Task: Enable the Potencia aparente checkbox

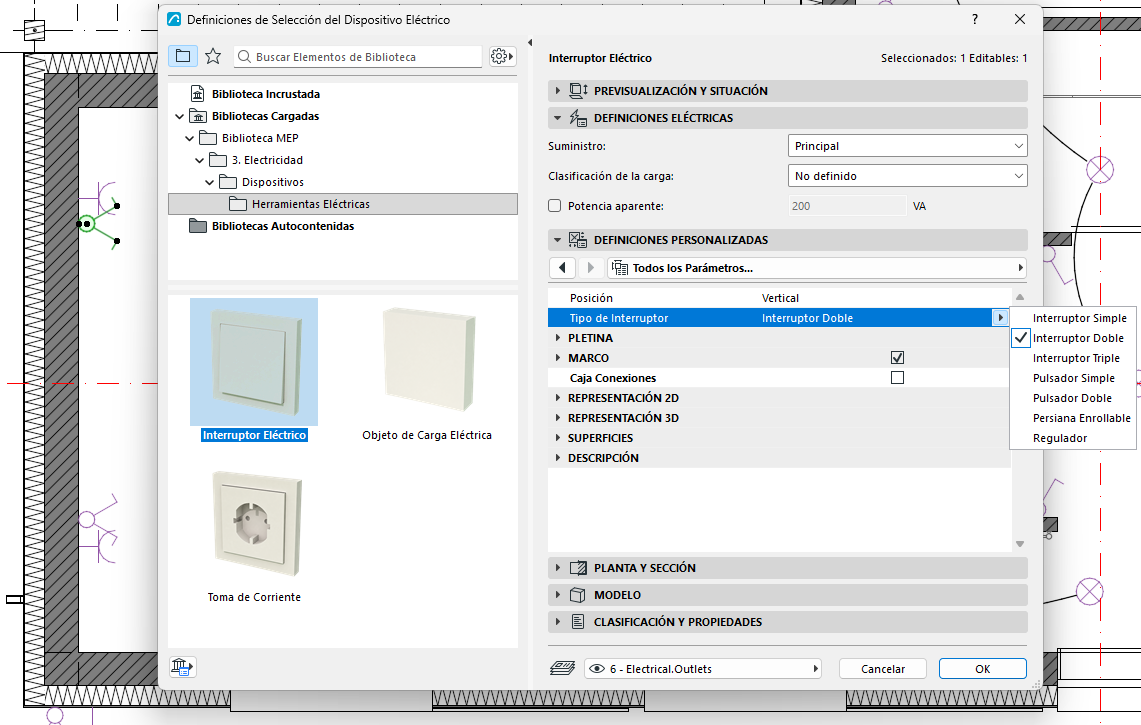Action: [x=554, y=206]
